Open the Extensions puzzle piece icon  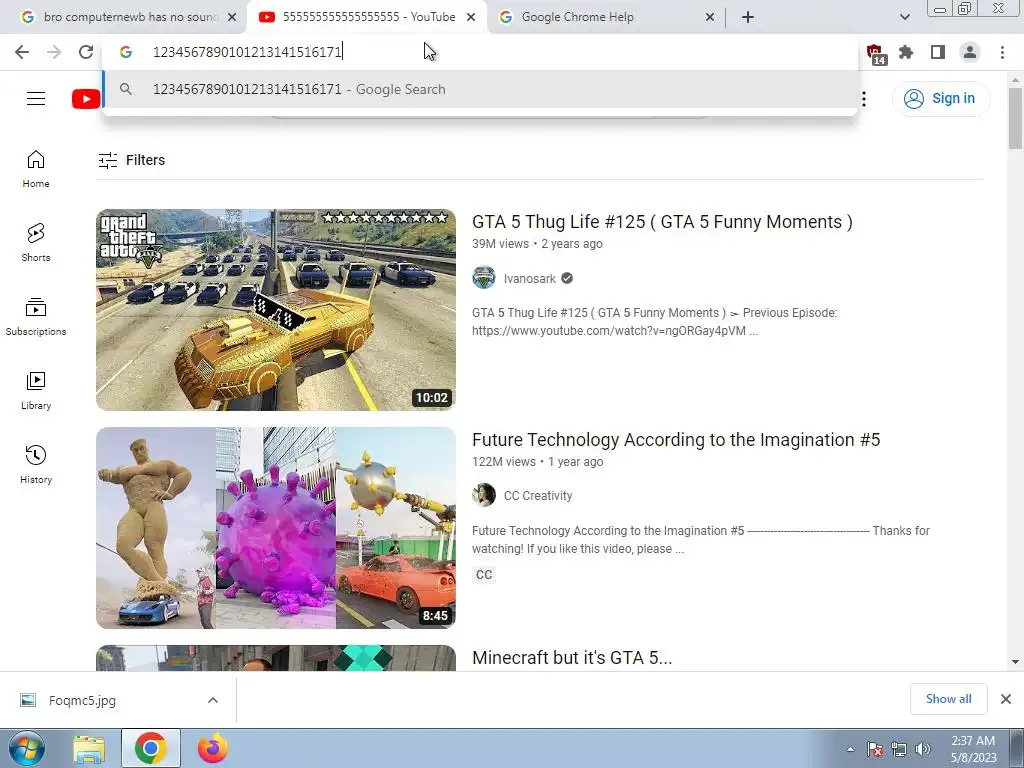pyautogui.click(x=906, y=52)
